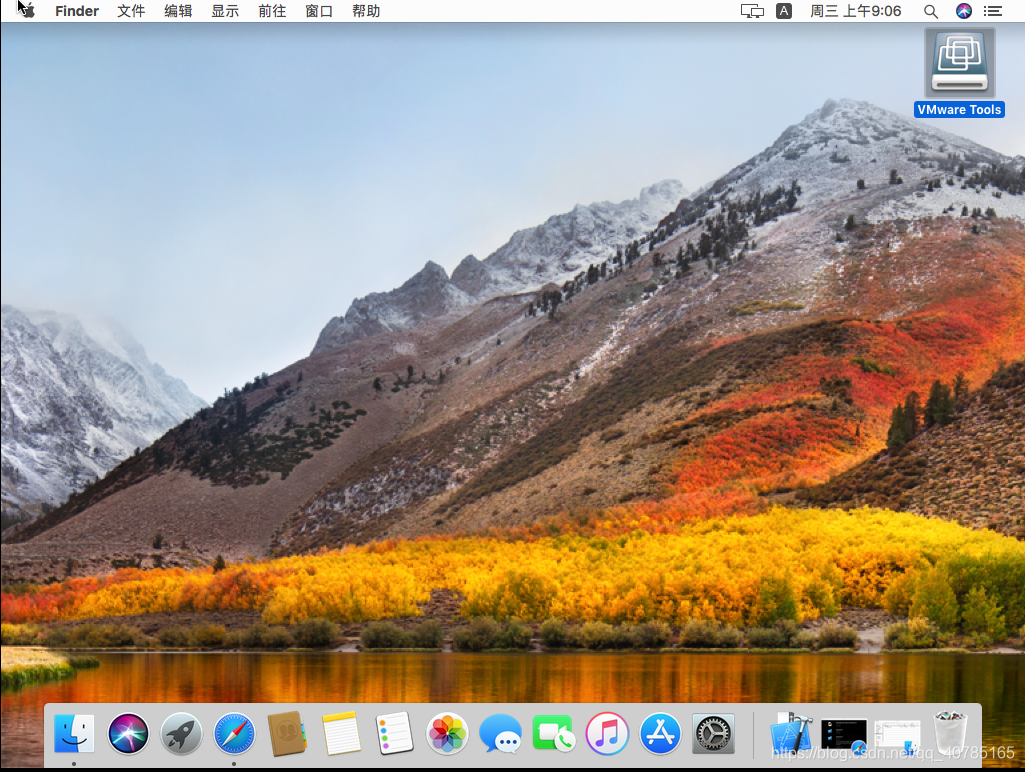Open the display mirroring menu icon

point(752,11)
